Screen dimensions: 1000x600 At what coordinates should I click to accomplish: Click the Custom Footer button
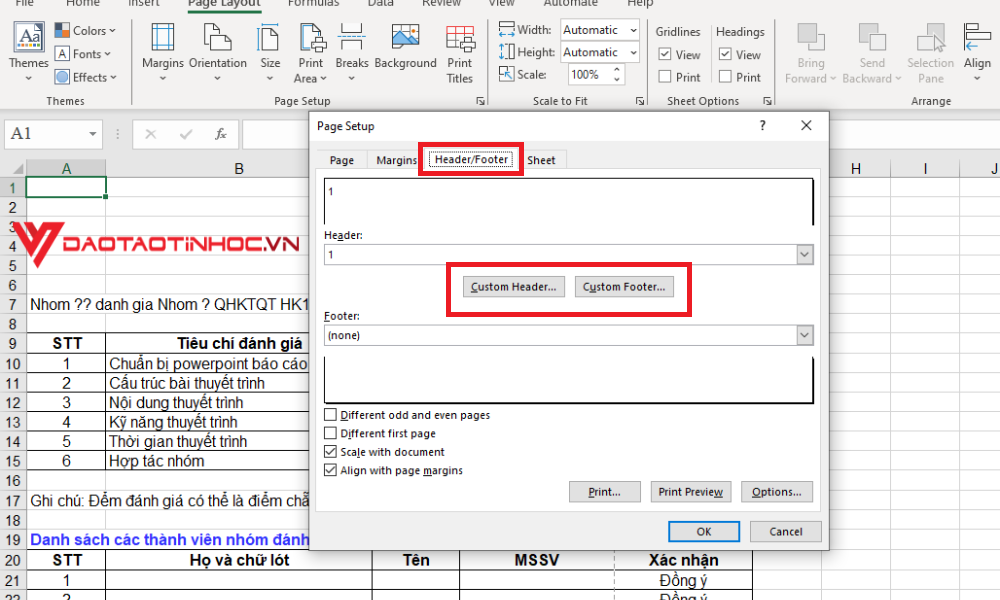624,287
